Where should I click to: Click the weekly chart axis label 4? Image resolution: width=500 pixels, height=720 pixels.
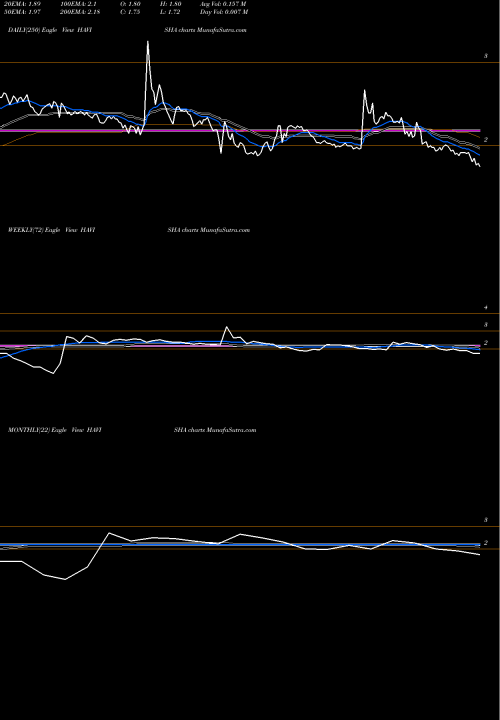486,307
